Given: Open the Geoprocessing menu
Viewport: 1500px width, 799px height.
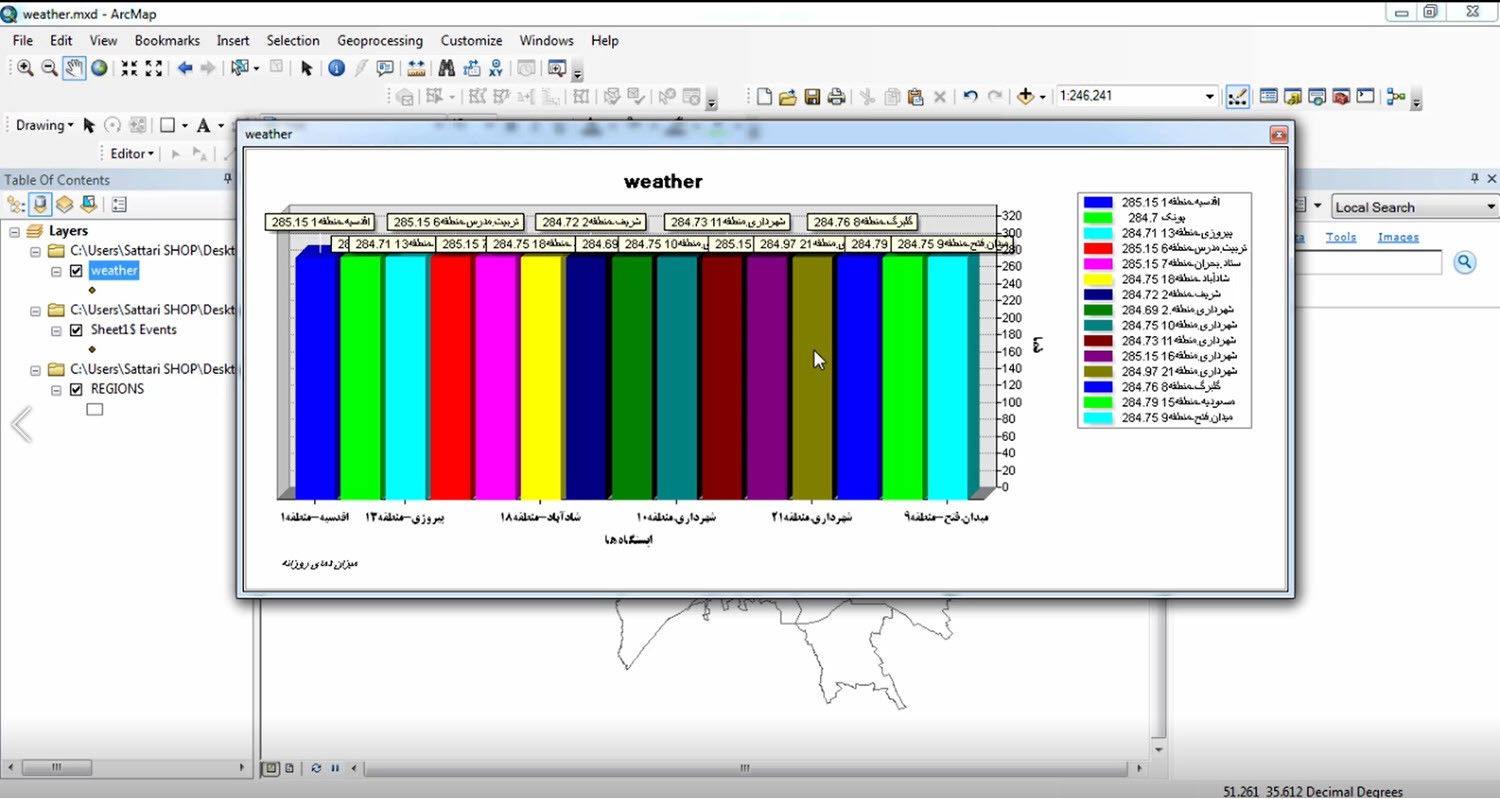Looking at the screenshot, I should [x=379, y=41].
